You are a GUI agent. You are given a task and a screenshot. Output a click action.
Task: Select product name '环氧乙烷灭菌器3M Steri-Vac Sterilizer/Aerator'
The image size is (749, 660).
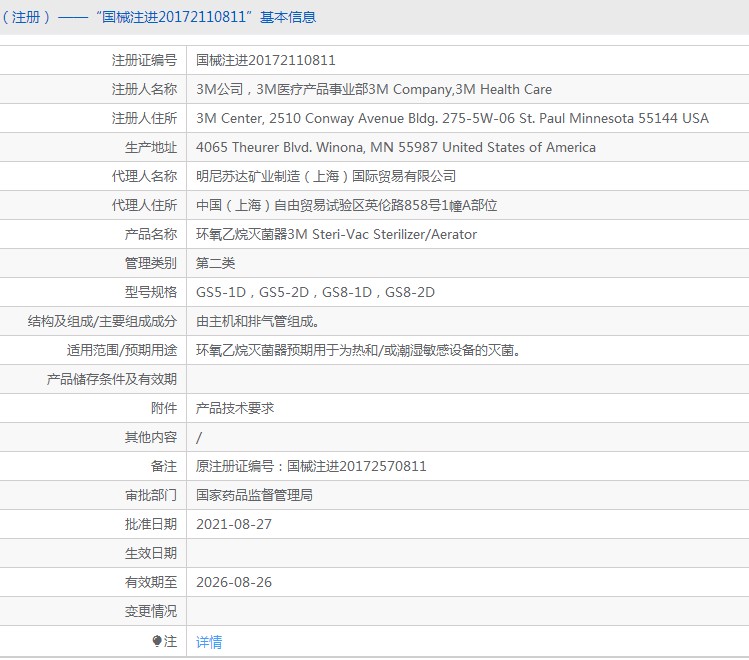click(x=336, y=234)
